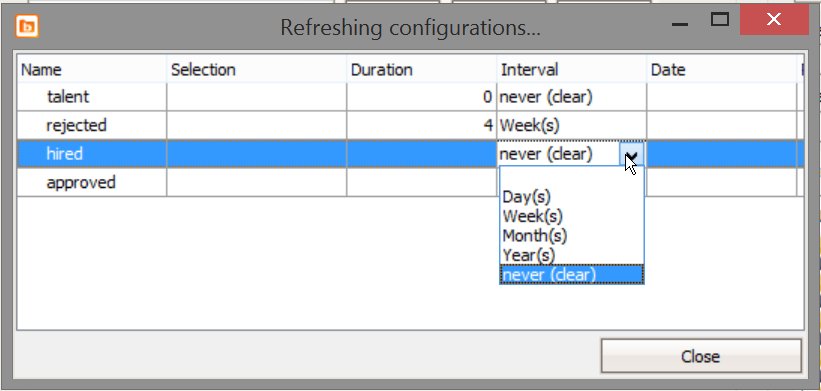The height and width of the screenshot is (391, 821).
Task: Click the Duration cell in approved row
Action: 421,183
